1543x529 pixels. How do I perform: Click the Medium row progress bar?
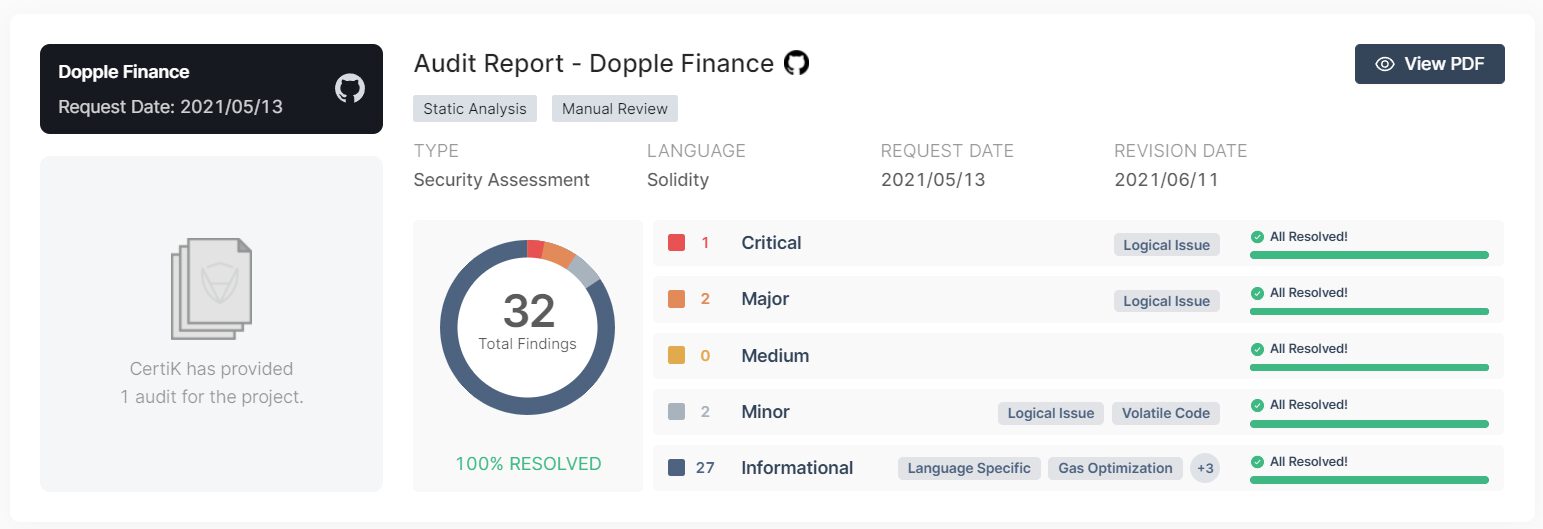[1369, 367]
